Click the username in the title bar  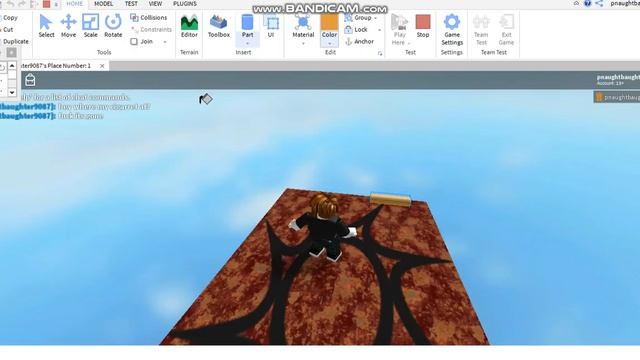[x=625, y=3]
